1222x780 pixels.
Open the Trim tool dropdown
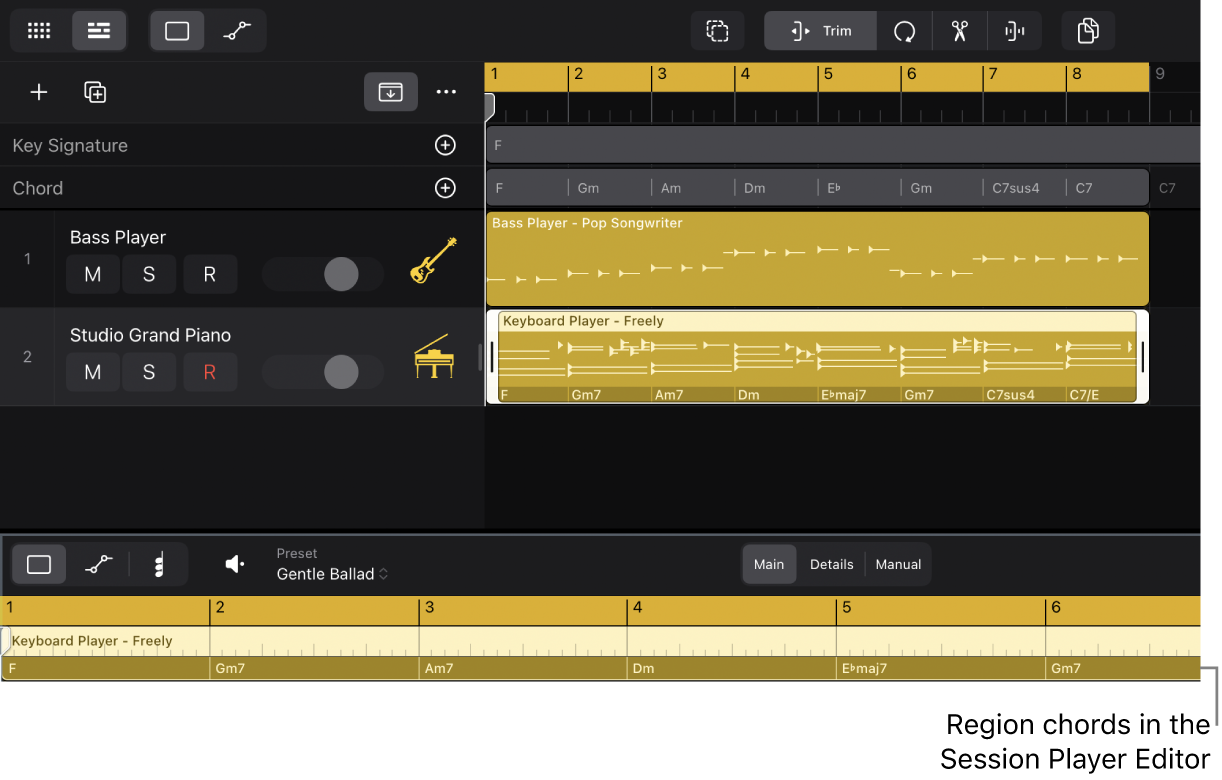click(820, 30)
